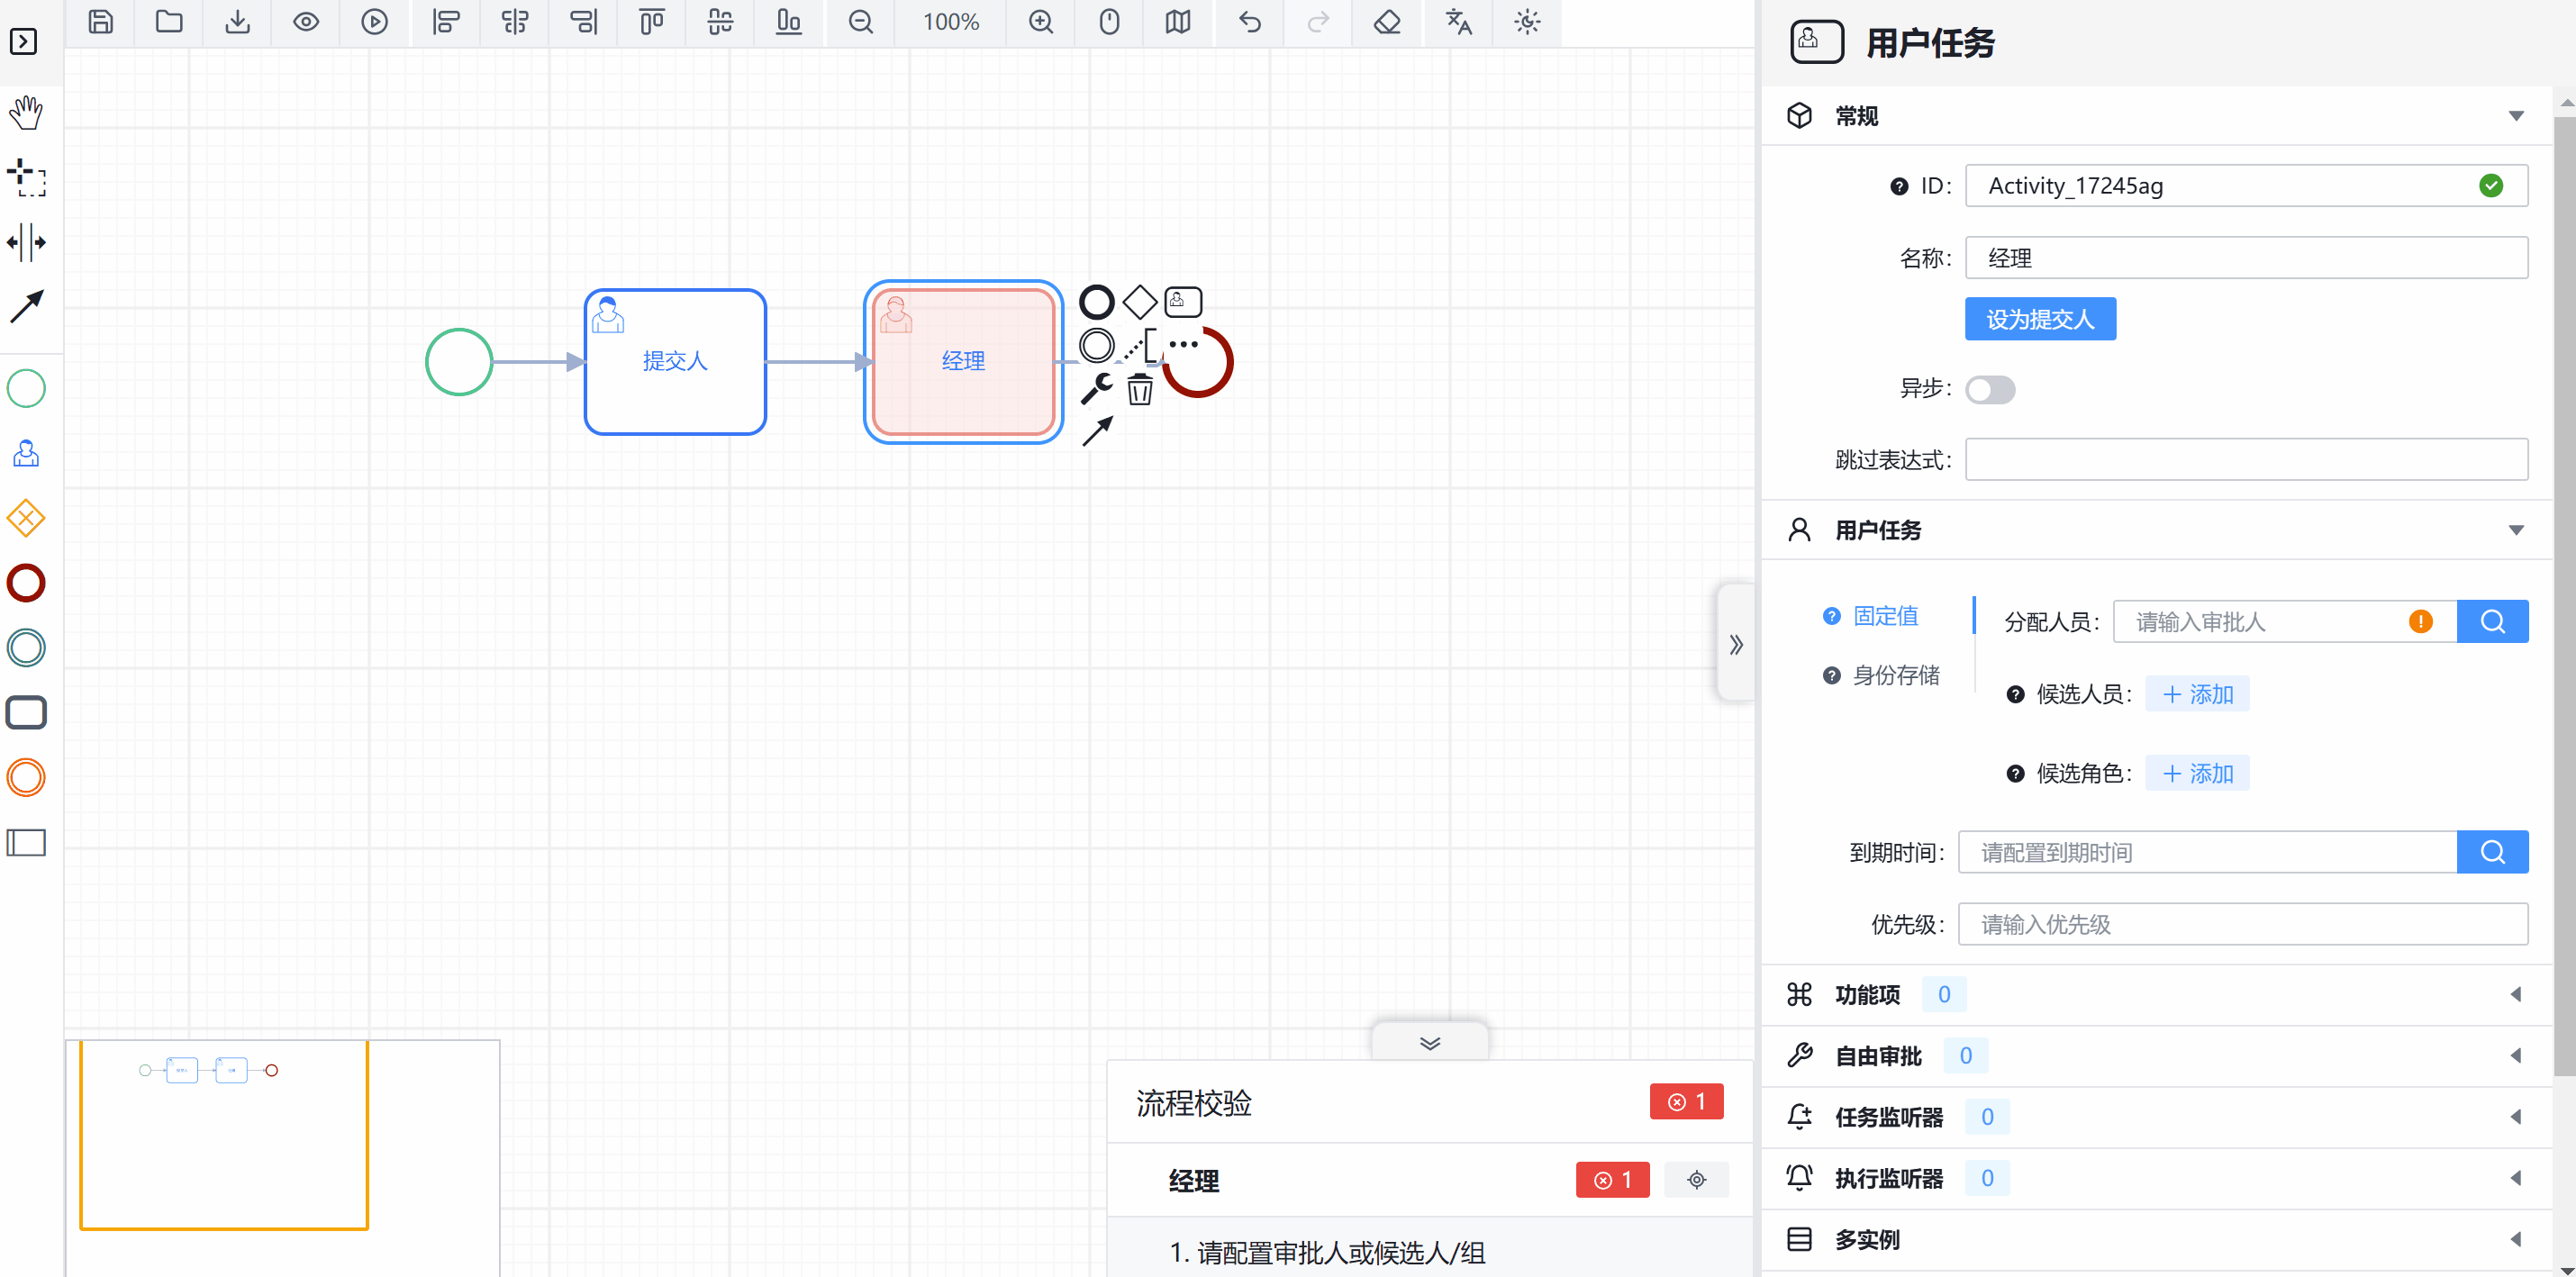This screenshot has height=1277, width=2576.
Task: Delete 经理 node with trash icon
Action: [x=1140, y=389]
